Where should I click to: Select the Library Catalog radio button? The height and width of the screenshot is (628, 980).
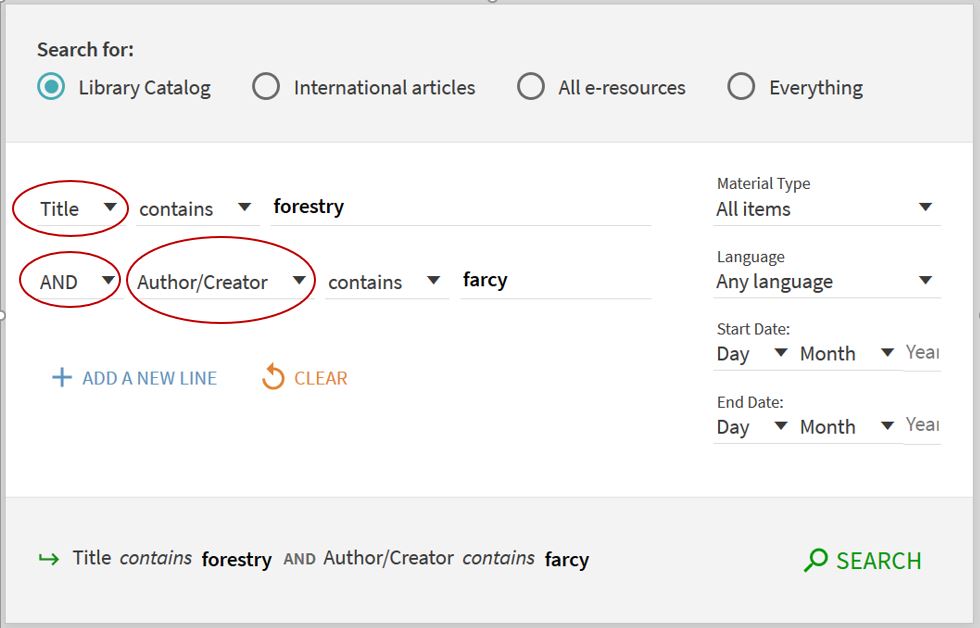[x=51, y=87]
